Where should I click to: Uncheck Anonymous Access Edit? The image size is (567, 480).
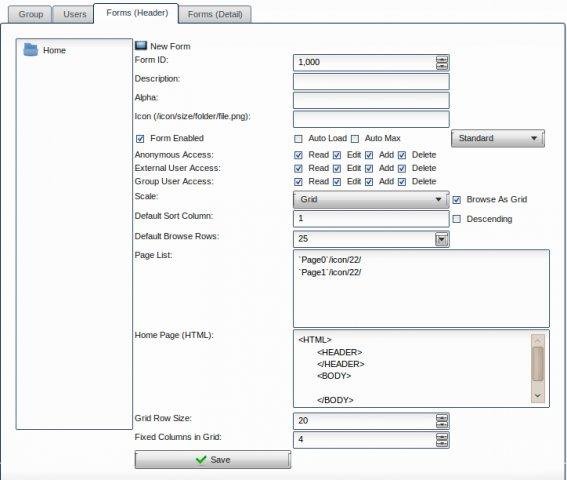point(337,155)
